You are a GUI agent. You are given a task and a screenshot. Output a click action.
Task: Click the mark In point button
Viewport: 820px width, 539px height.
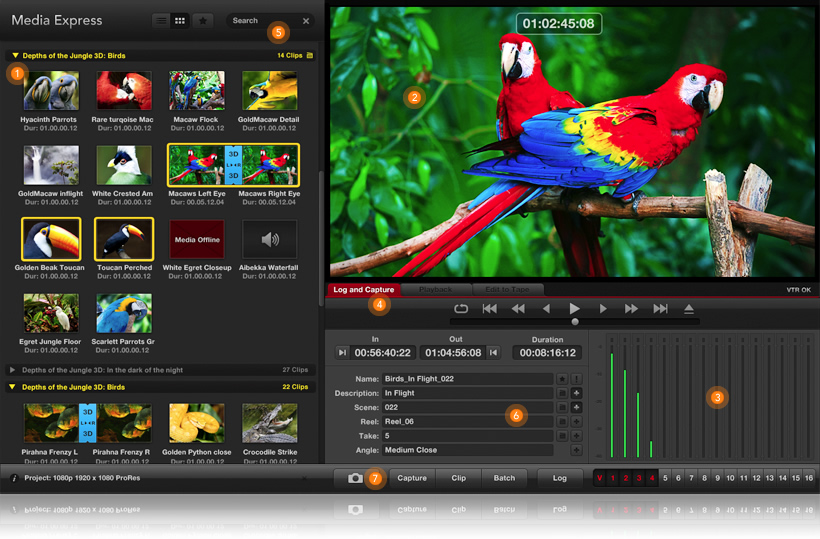pyautogui.click(x=342, y=352)
